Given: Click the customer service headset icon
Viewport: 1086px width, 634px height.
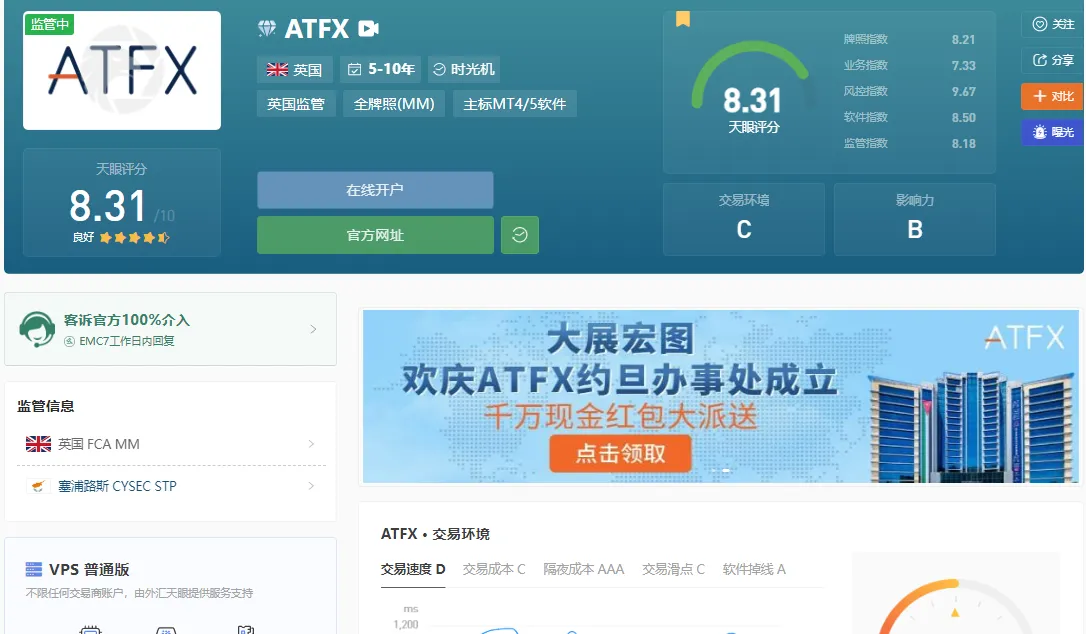Looking at the screenshot, I should (x=37, y=329).
